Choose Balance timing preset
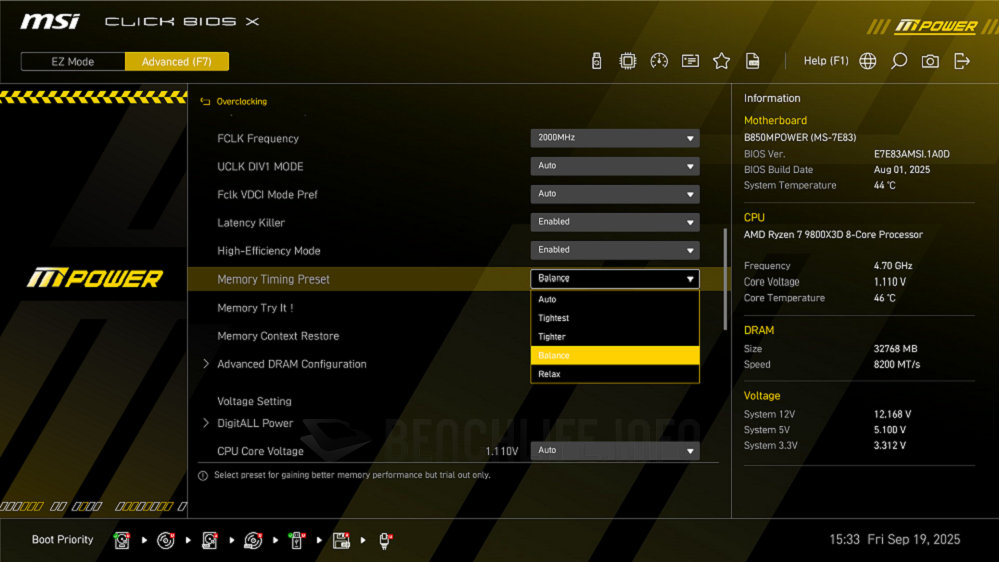Viewport: 1000px width, 562px height. pyautogui.click(x=615, y=355)
